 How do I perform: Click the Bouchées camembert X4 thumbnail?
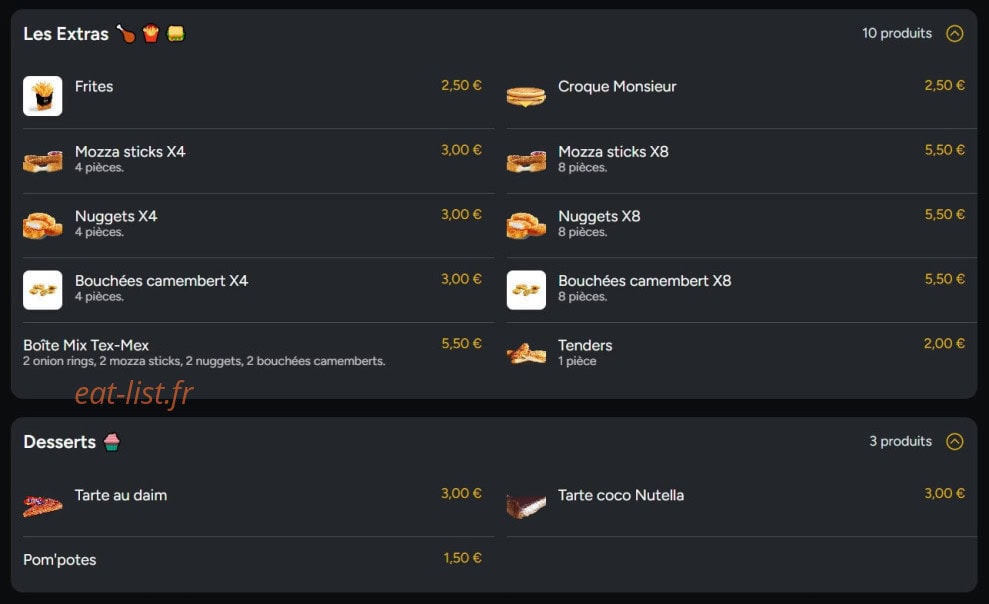(42, 290)
